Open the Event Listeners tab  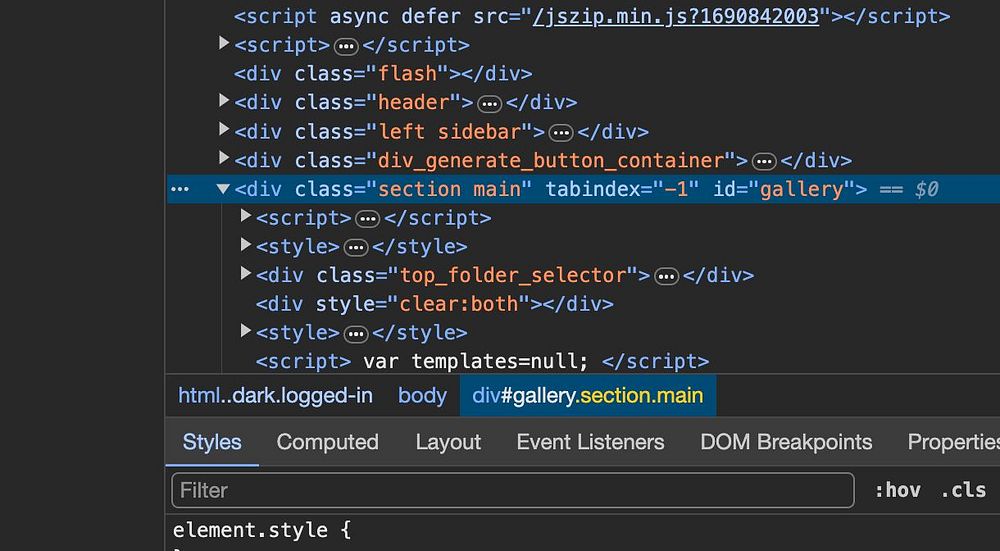(x=590, y=442)
